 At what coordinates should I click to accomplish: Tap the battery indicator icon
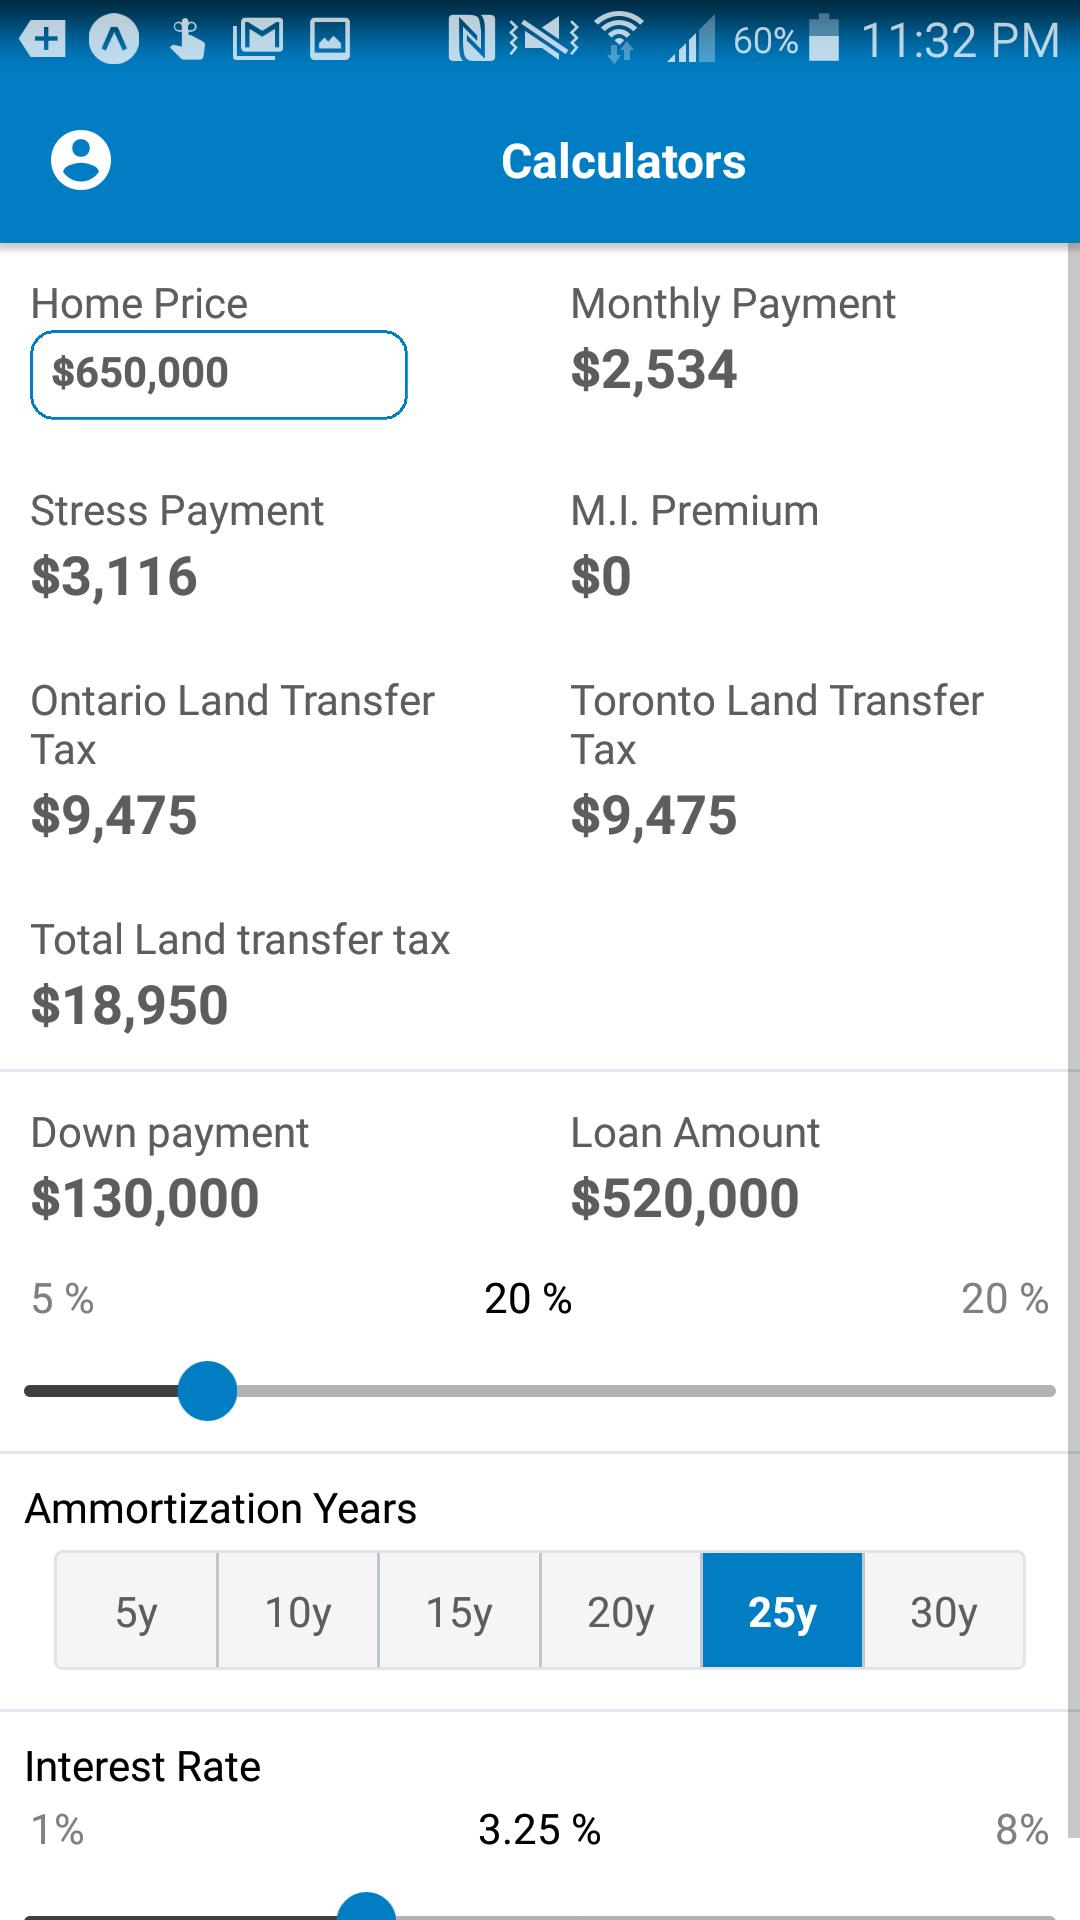823,38
